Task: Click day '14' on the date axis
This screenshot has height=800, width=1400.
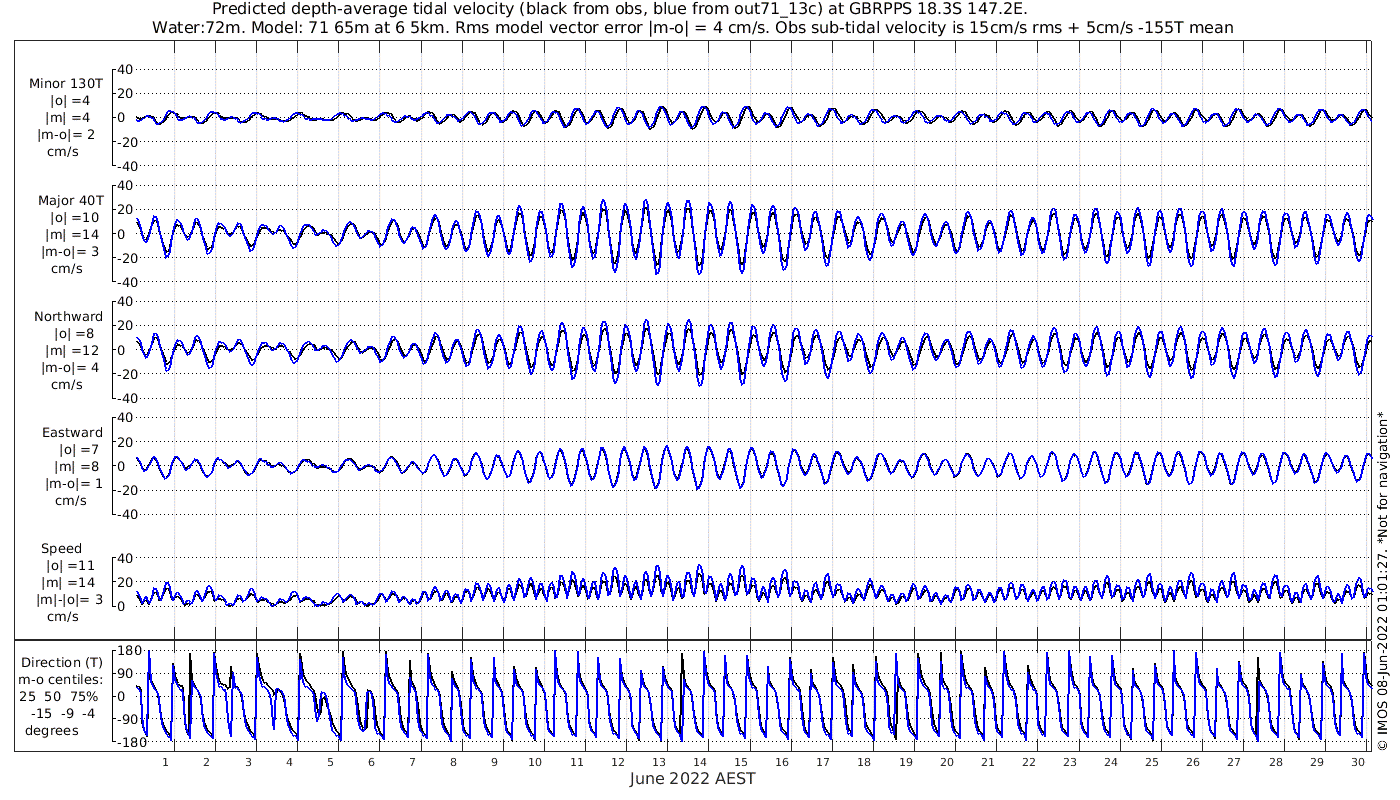Action: pos(699,761)
